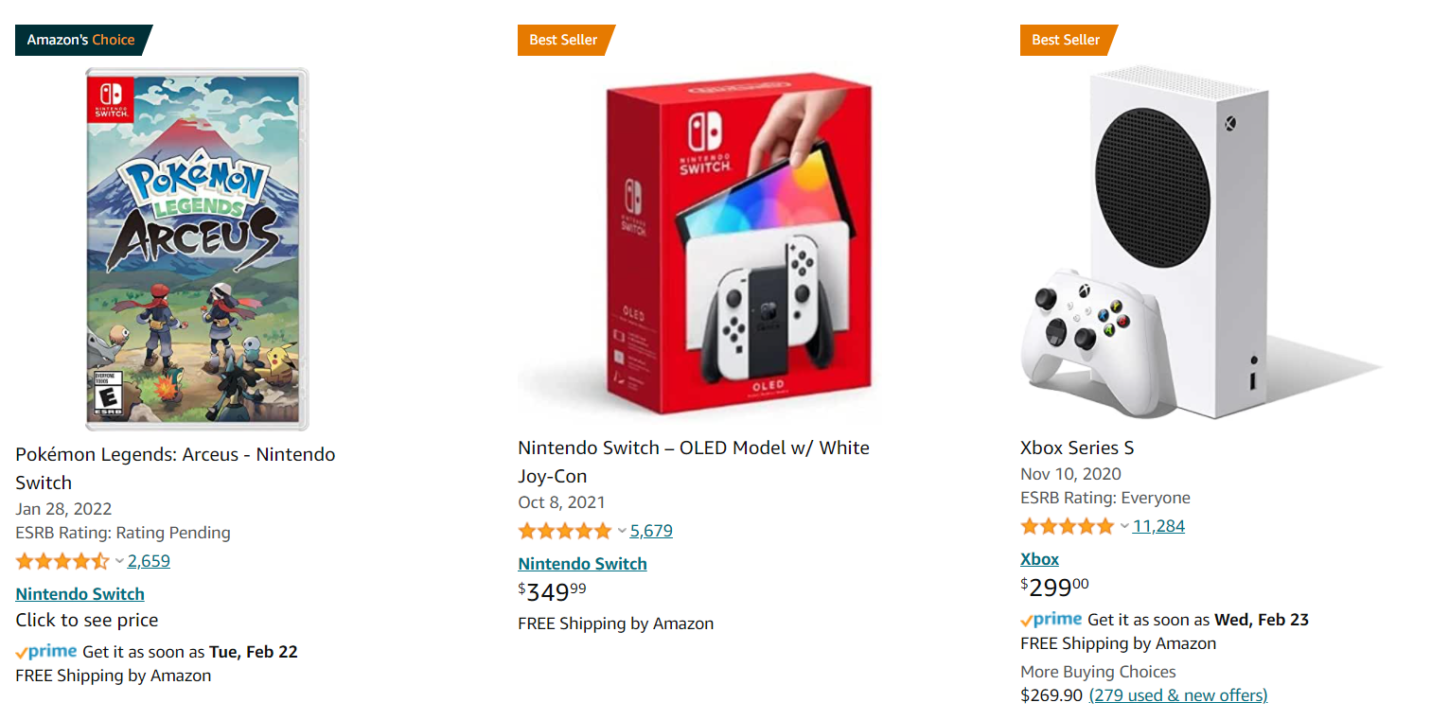Screen dimensions: 1431x720
Task: Click the Best Seller badge above Nintendo Switch OLED
Action: tap(565, 40)
